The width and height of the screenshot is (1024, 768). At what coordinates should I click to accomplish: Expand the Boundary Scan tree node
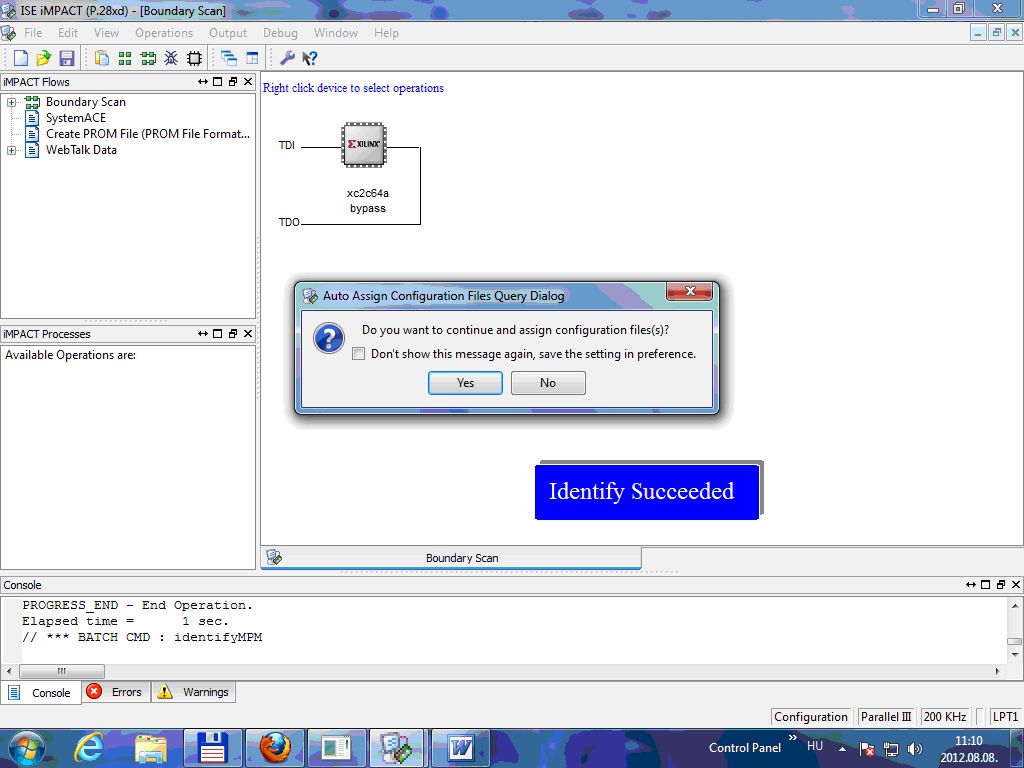pyautogui.click(x=12, y=102)
